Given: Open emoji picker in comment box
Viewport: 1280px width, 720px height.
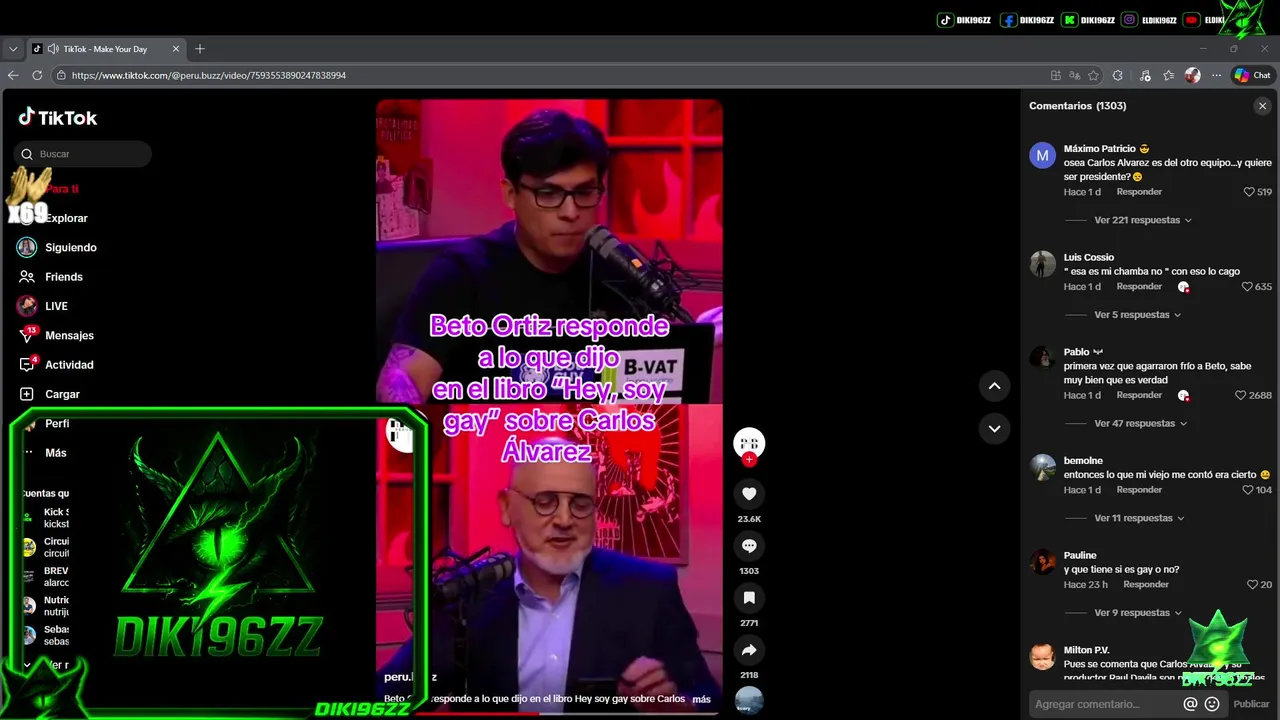Looking at the screenshot, I should pyautogui.click(x=1212, y=704).
